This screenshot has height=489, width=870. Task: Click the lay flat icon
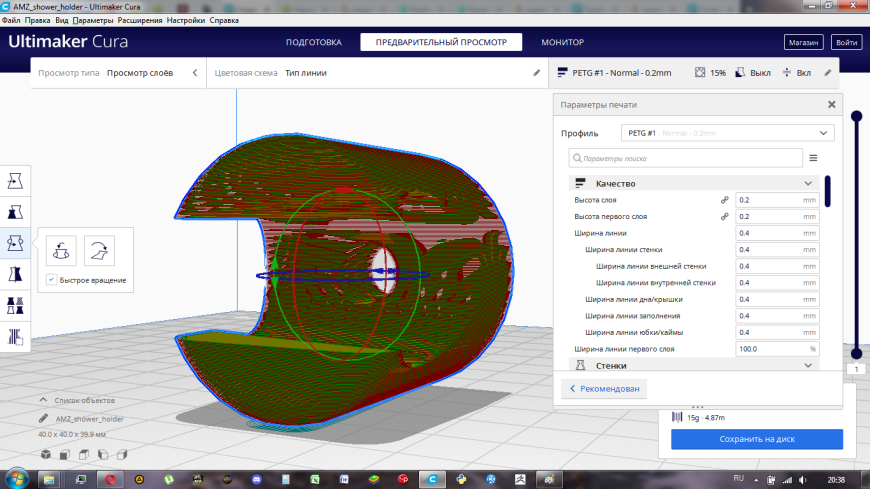coord(99,250)
